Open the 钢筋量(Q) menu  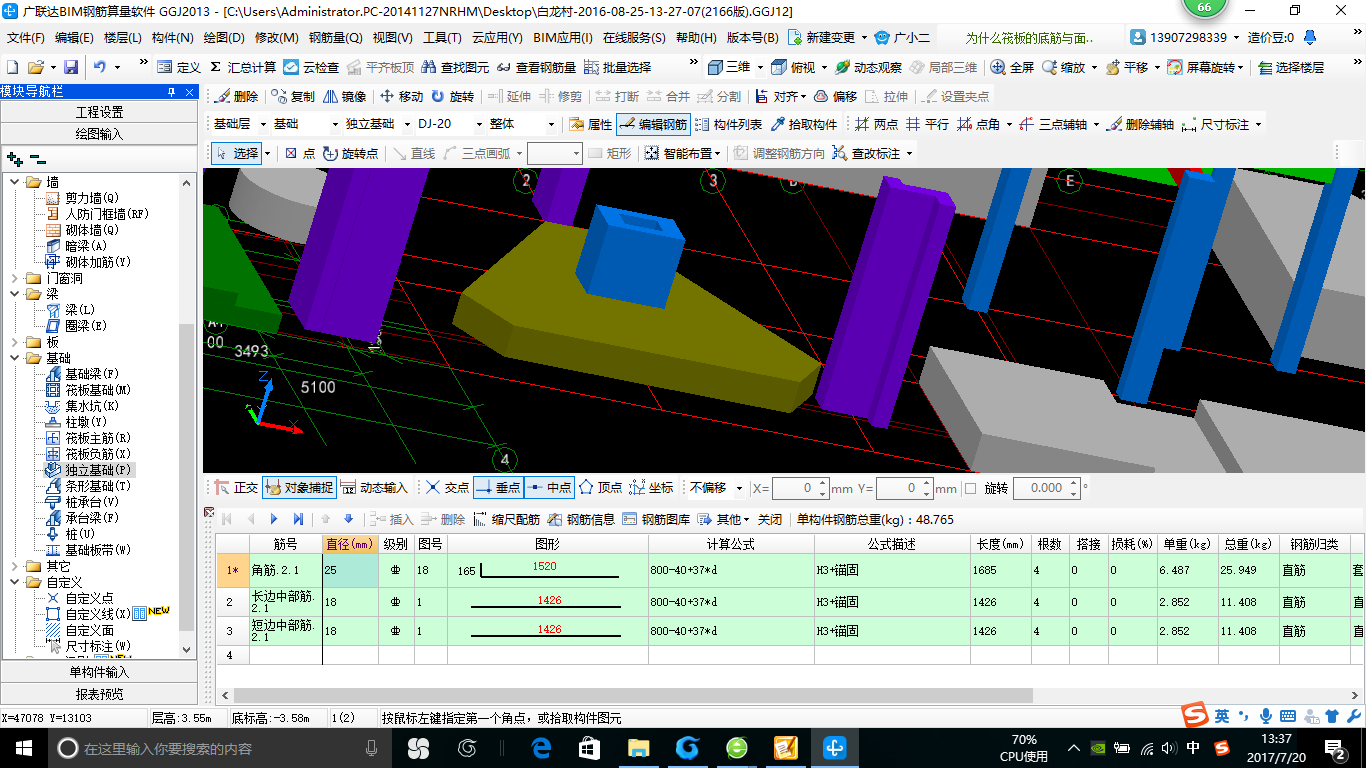click(335, 38)
